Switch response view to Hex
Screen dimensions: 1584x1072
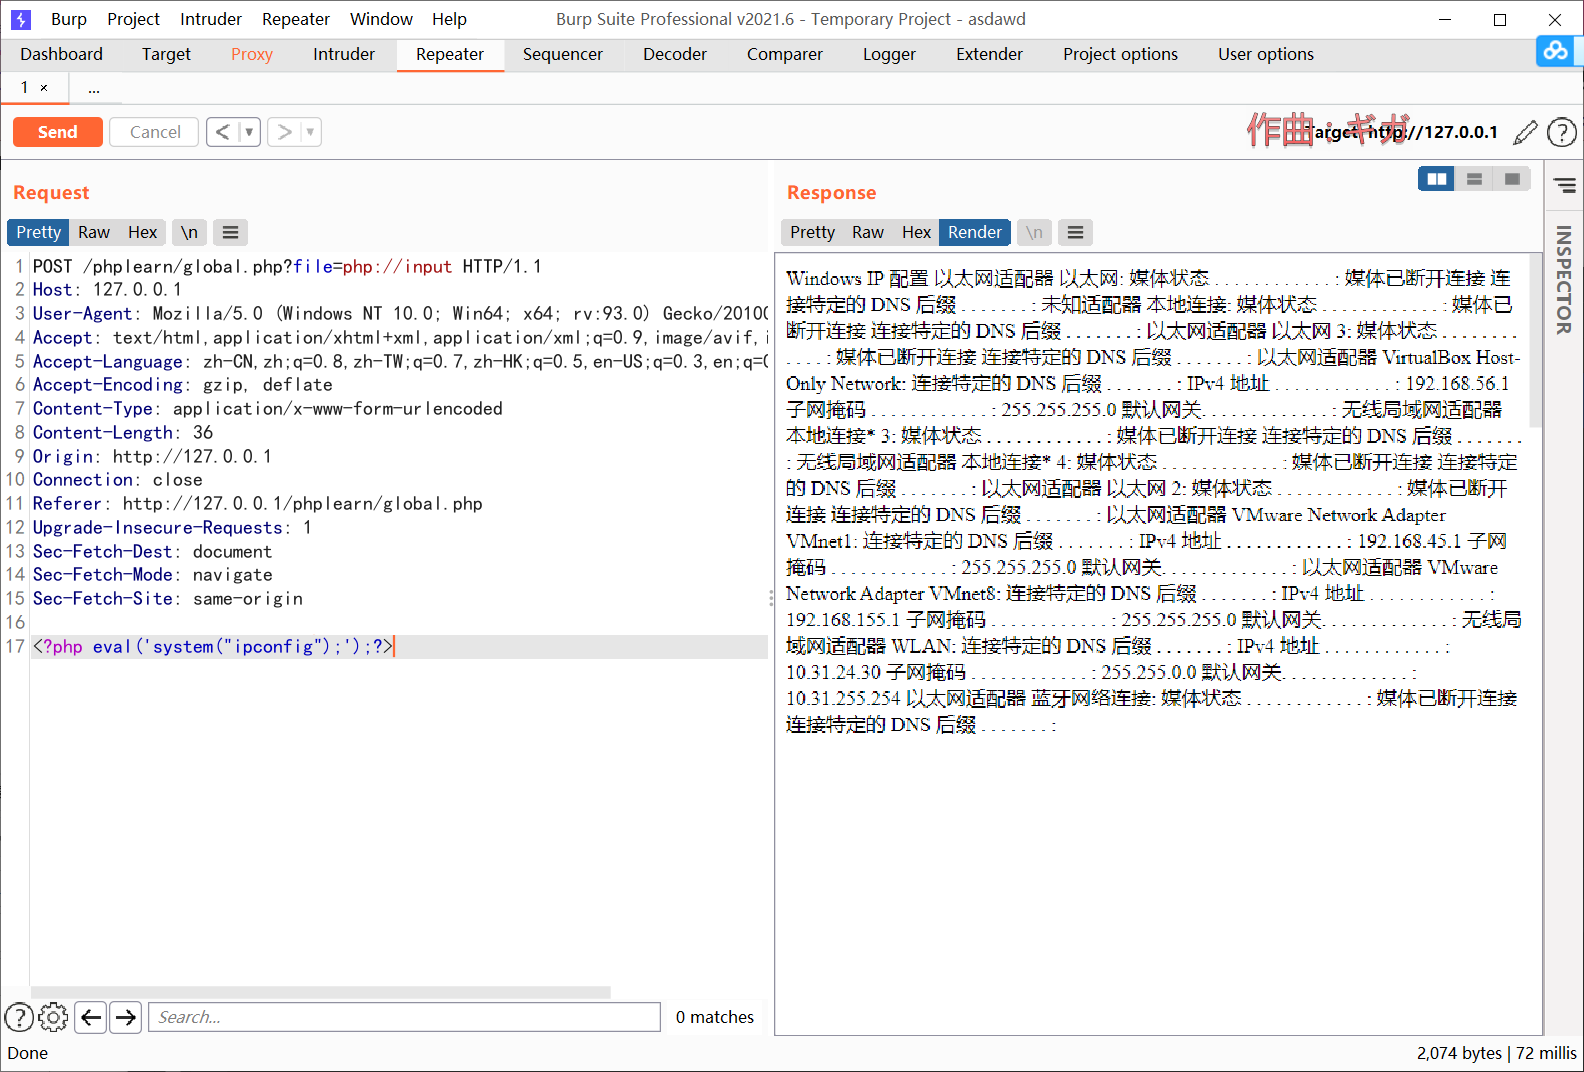pos(916,232)
